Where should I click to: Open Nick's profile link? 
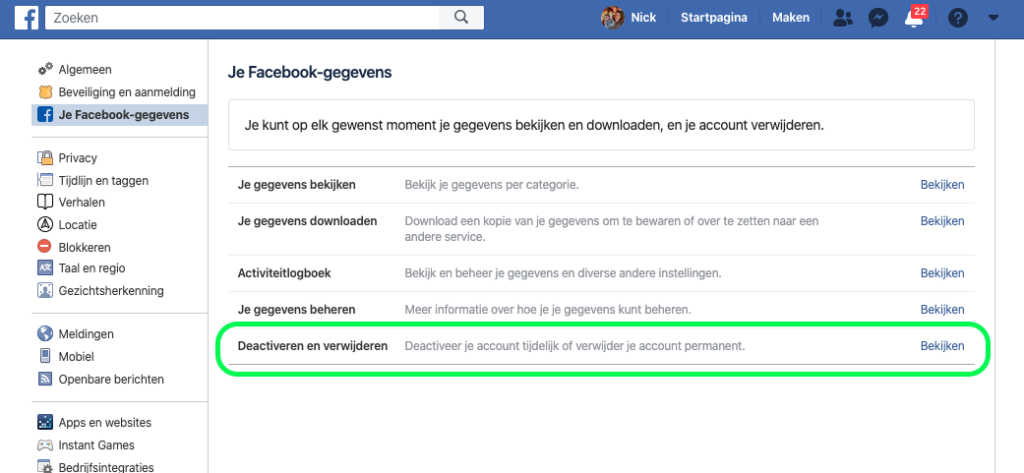(x=643, y=18)
